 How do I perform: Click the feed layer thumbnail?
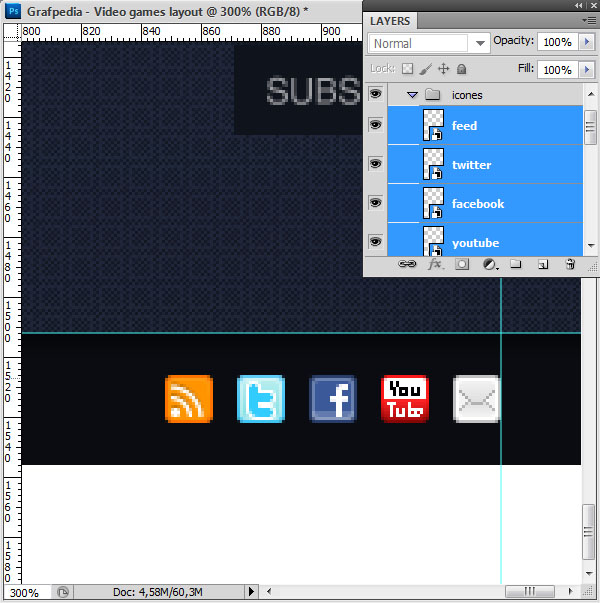click(433, 125)
